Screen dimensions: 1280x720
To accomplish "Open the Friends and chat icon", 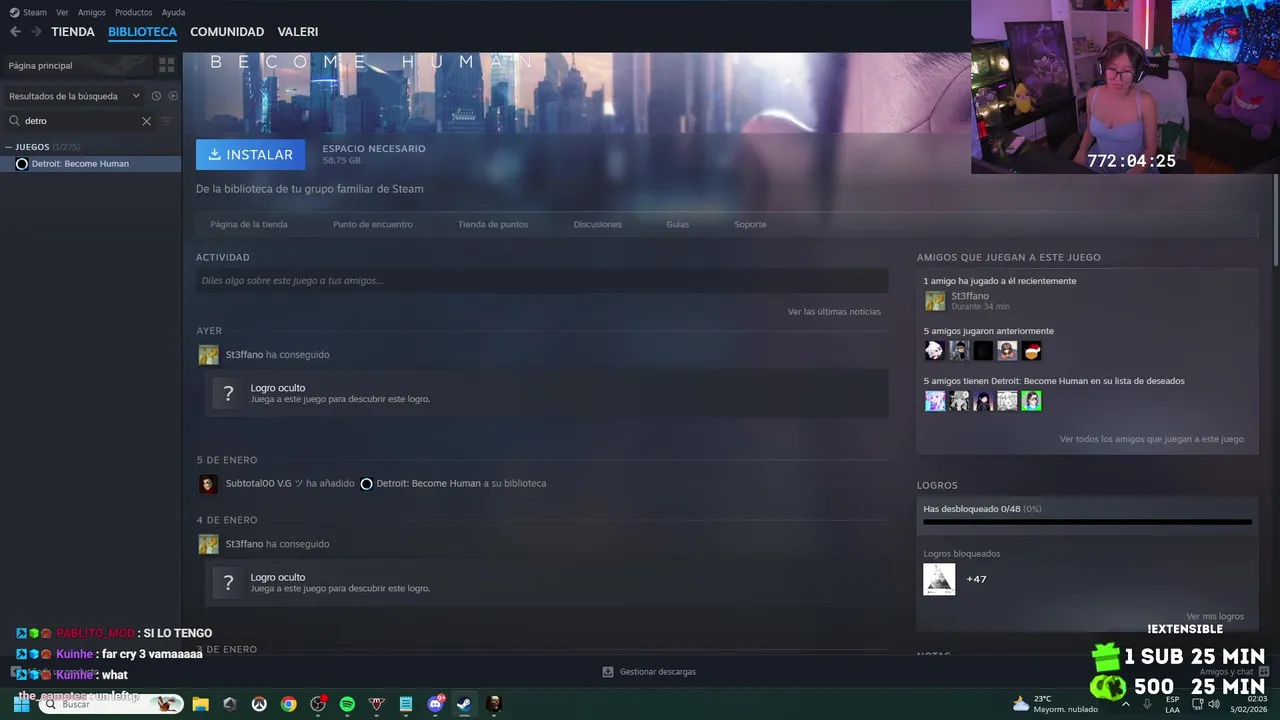I will point(1264,672).
